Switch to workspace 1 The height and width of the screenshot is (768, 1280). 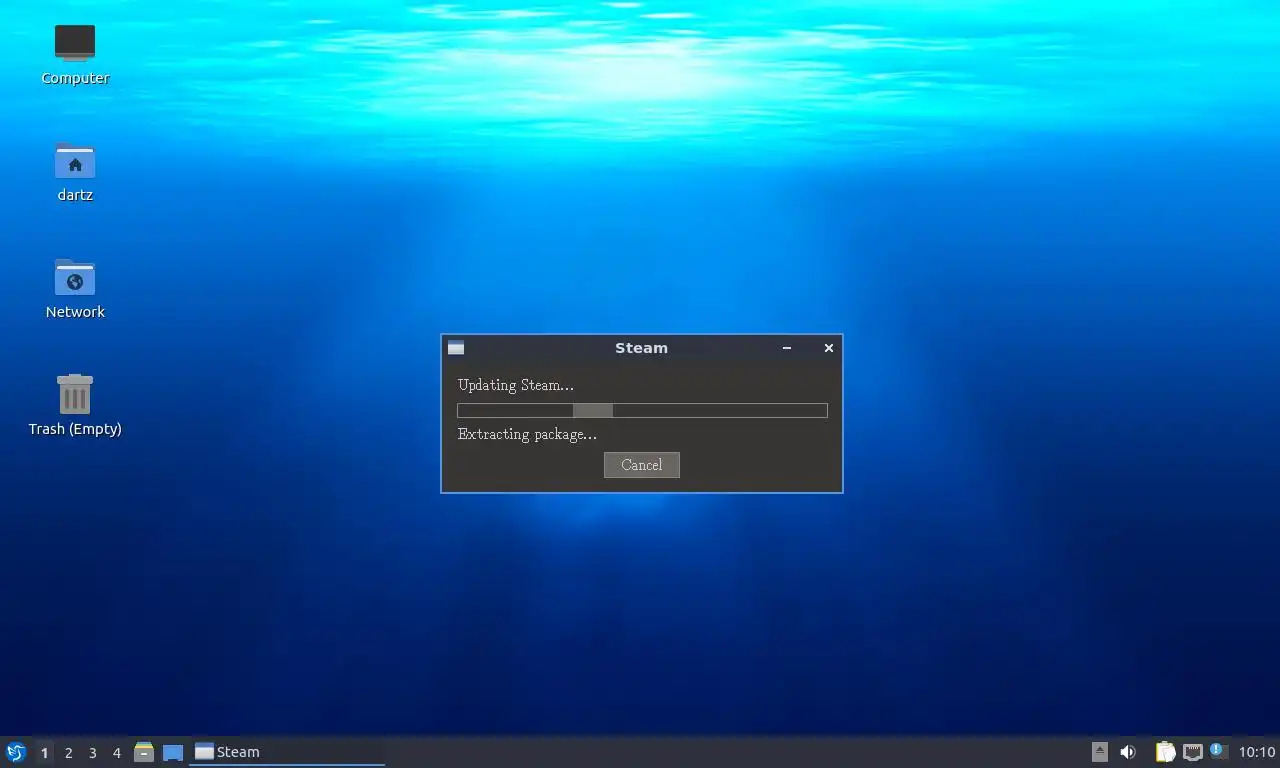point(44,753)
